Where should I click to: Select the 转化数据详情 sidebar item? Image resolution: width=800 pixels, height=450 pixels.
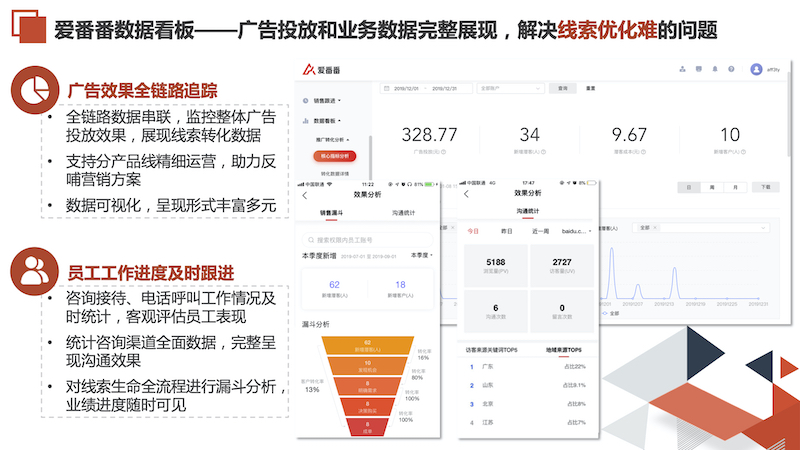[x=335, y=173]
